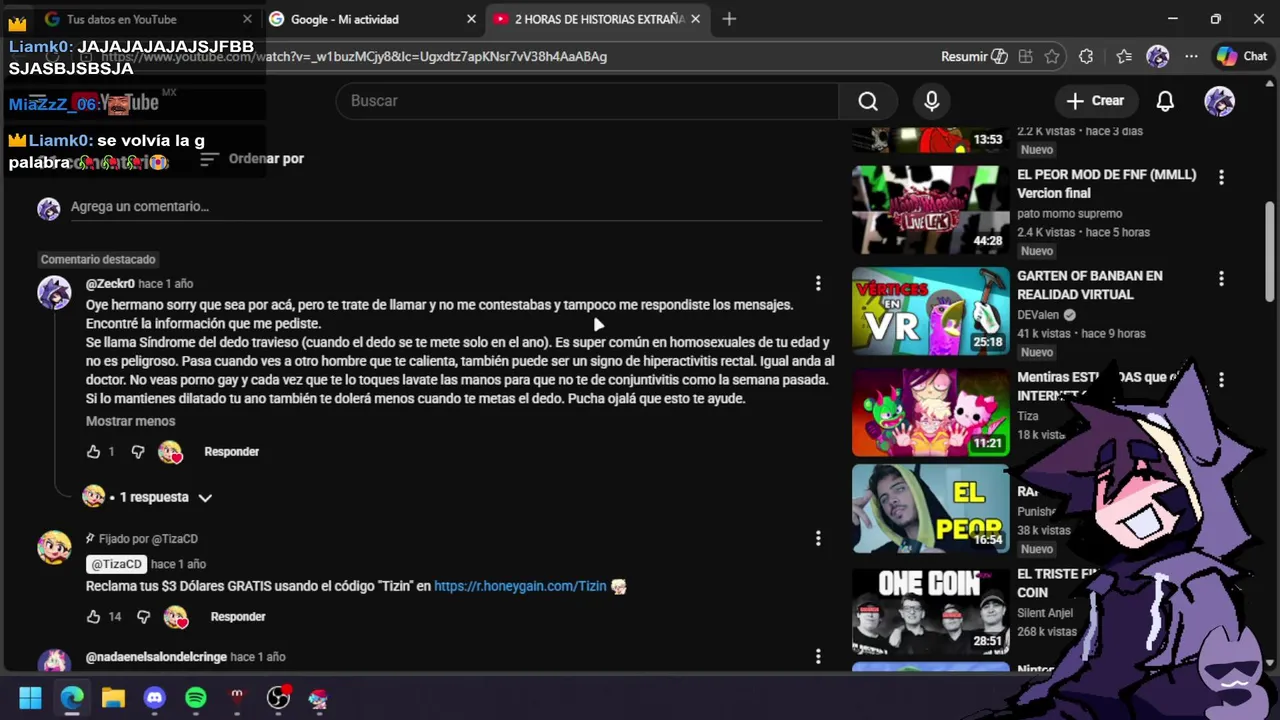Open Copilot Chat button
This screenshot has width=1280, height=720.
[1242, 57]
